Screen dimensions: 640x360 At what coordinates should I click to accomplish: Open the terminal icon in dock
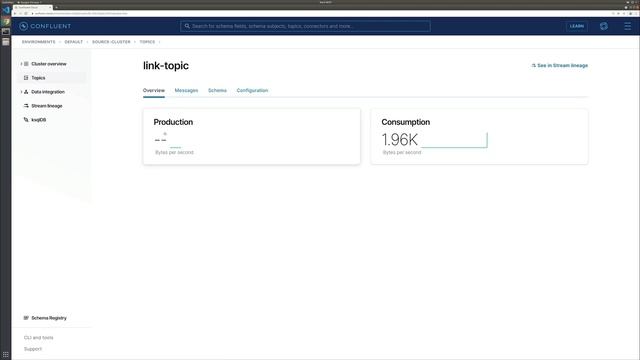coord(6,31)
